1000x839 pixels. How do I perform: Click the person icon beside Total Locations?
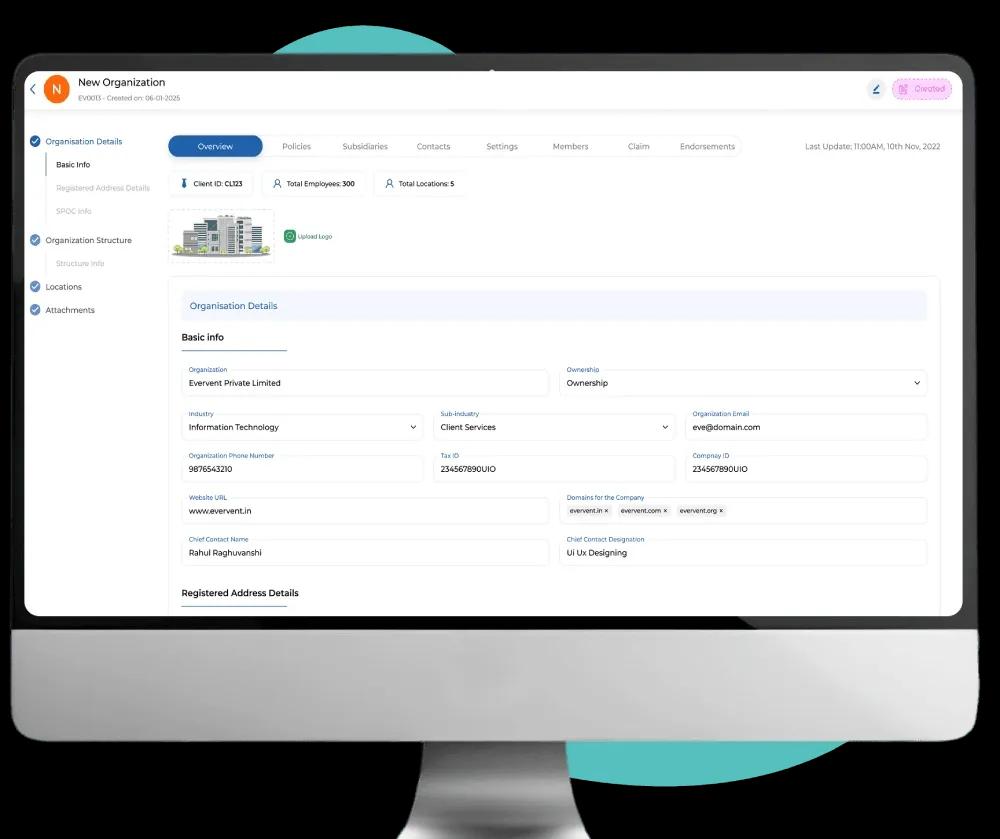[x=389, y=184]
